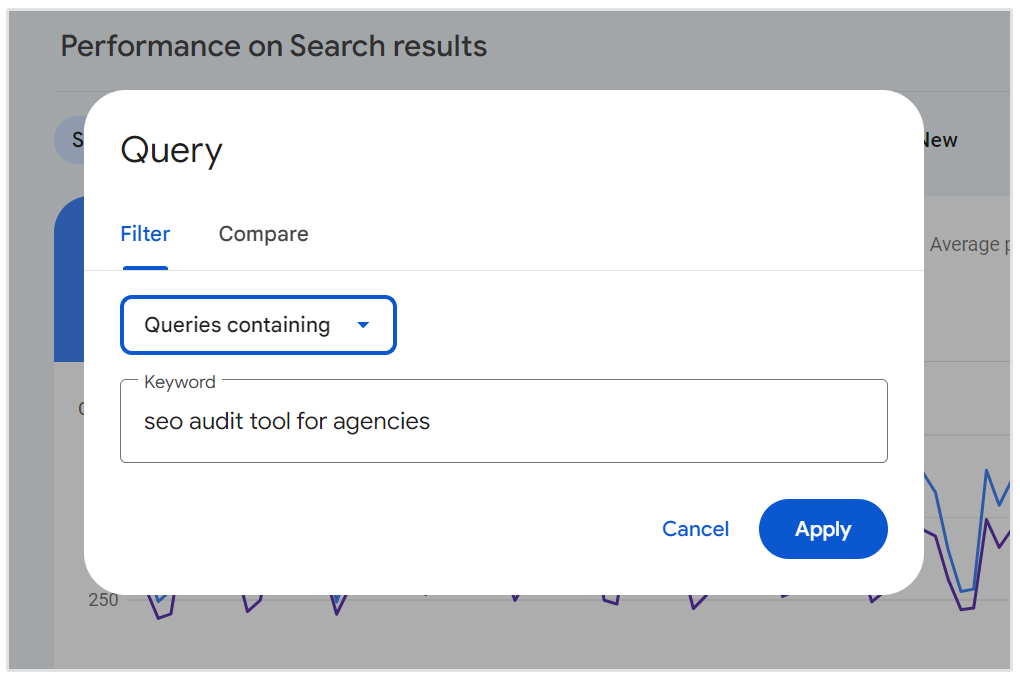The height and width of the screenshot is (680, 1020).
Task: Select the blue metric card behind dialog
Action: [68, 280]
